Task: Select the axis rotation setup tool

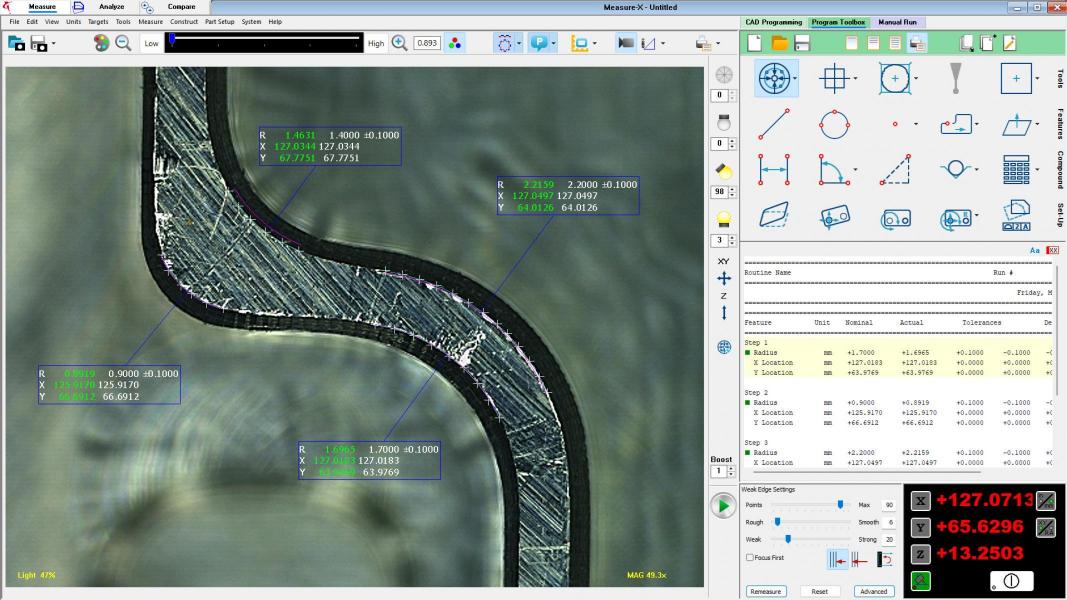Action: click(x=895, y=218)
